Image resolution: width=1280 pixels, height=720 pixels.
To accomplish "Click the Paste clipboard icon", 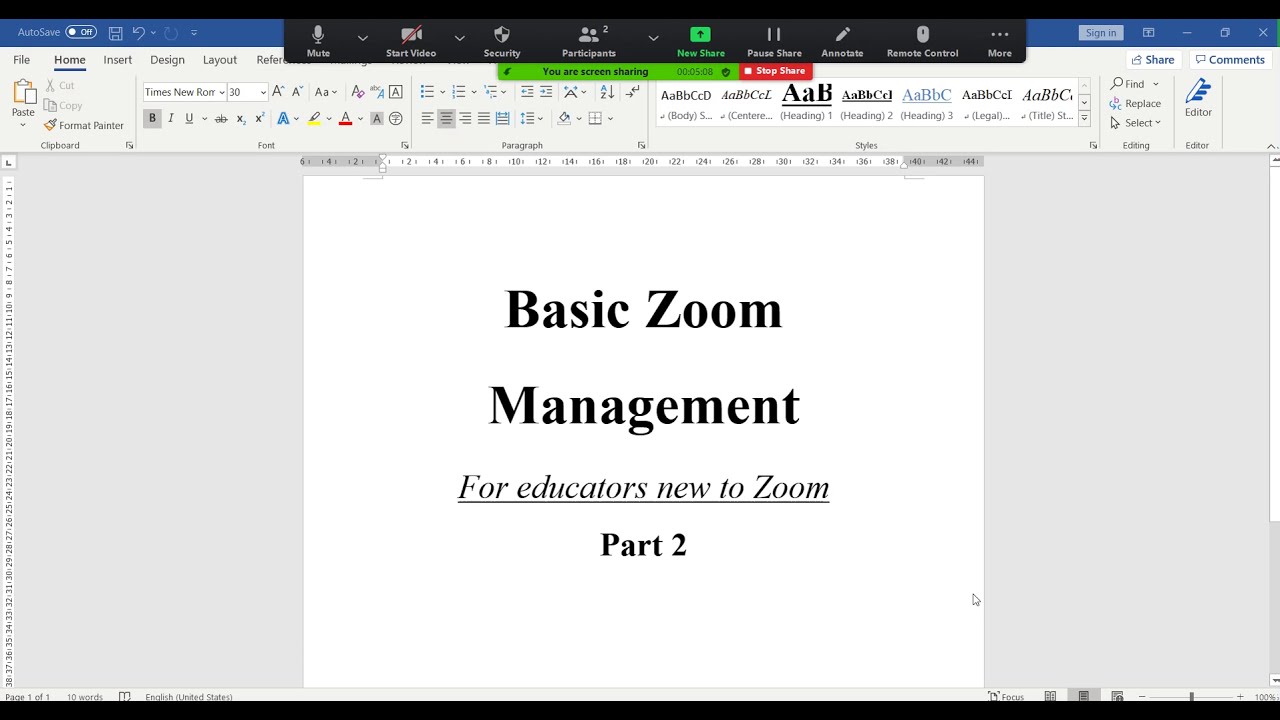I will click(23, 92).
